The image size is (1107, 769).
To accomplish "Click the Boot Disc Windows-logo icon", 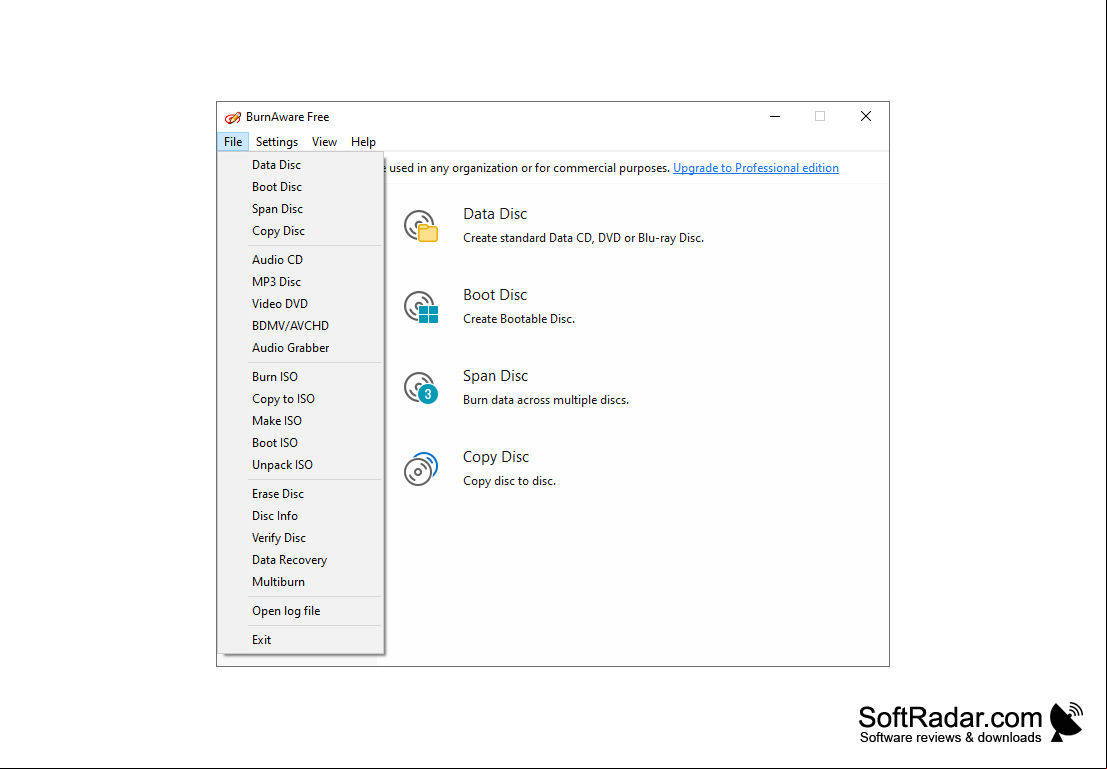I will click(421, 307).
